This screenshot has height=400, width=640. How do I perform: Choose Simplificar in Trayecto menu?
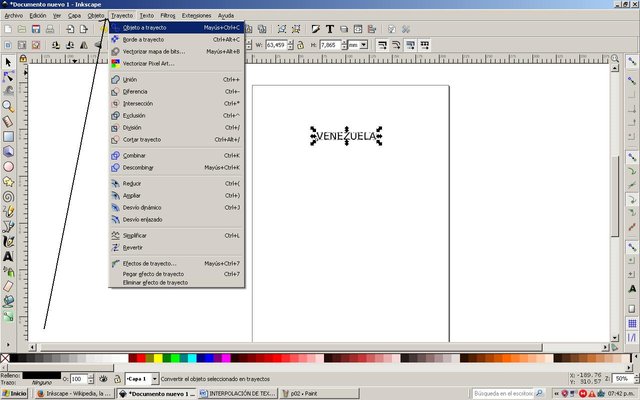point(177,236)
